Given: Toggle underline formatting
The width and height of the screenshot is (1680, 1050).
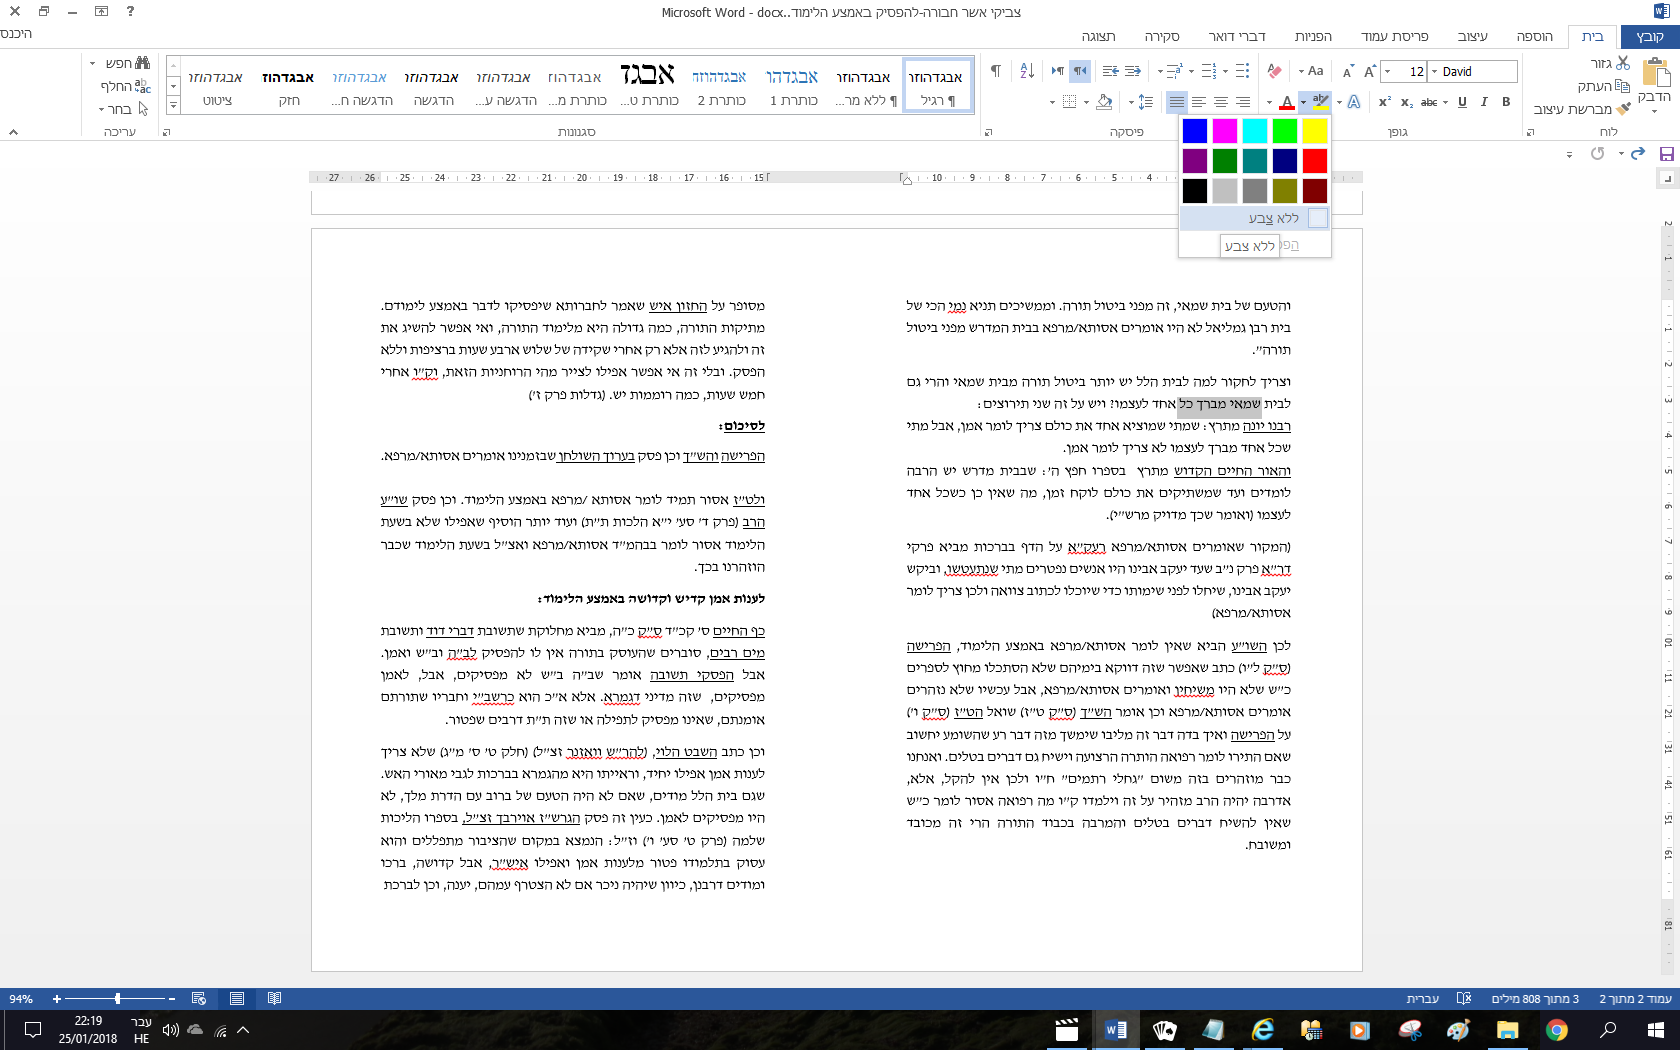Looking at the screenshot, I should 1462,102.
